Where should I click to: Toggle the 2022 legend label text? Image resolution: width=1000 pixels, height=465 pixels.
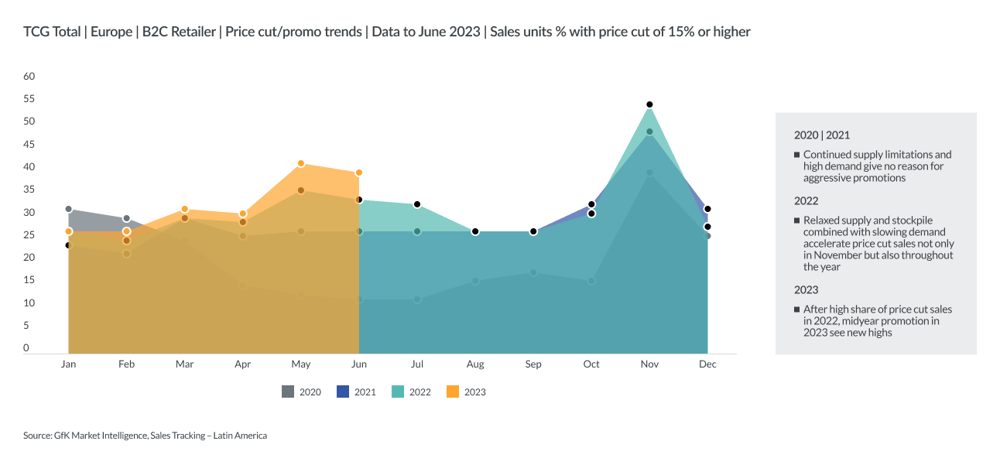pyautogui.click(x=420, y=392)
